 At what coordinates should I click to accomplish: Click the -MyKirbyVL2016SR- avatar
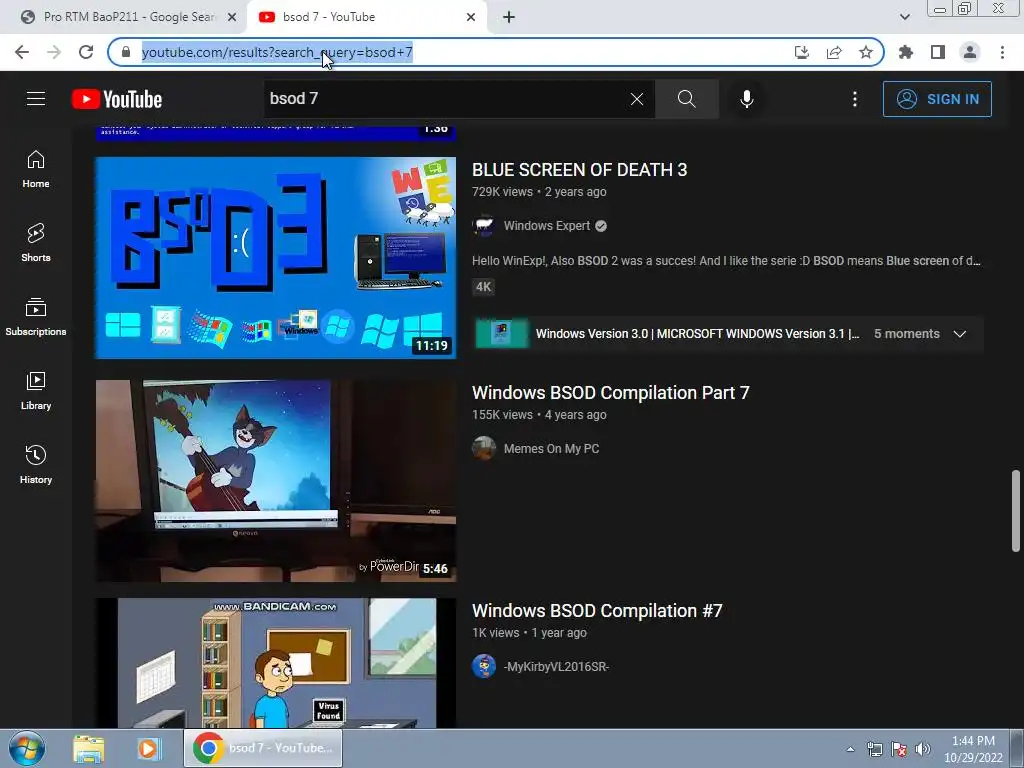click(x=484, y=667)
